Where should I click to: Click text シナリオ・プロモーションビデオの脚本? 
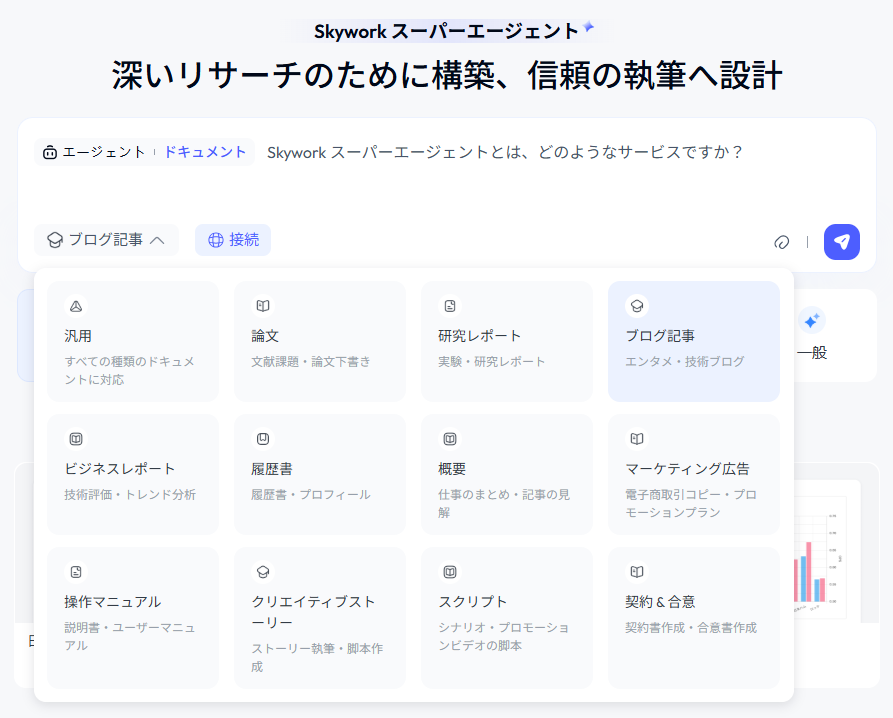pyautogui.click(x=503, y=637)
